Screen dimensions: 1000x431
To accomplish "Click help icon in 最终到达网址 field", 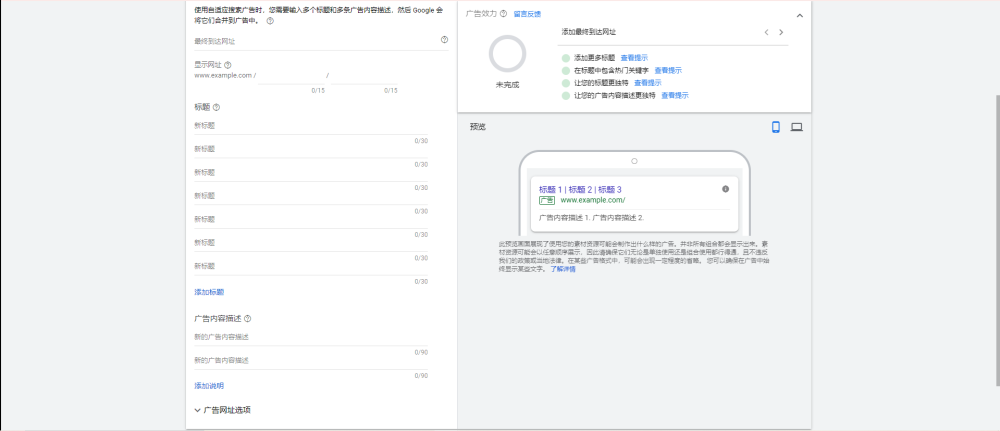I will pyautogui.click(x=444, y=40).
